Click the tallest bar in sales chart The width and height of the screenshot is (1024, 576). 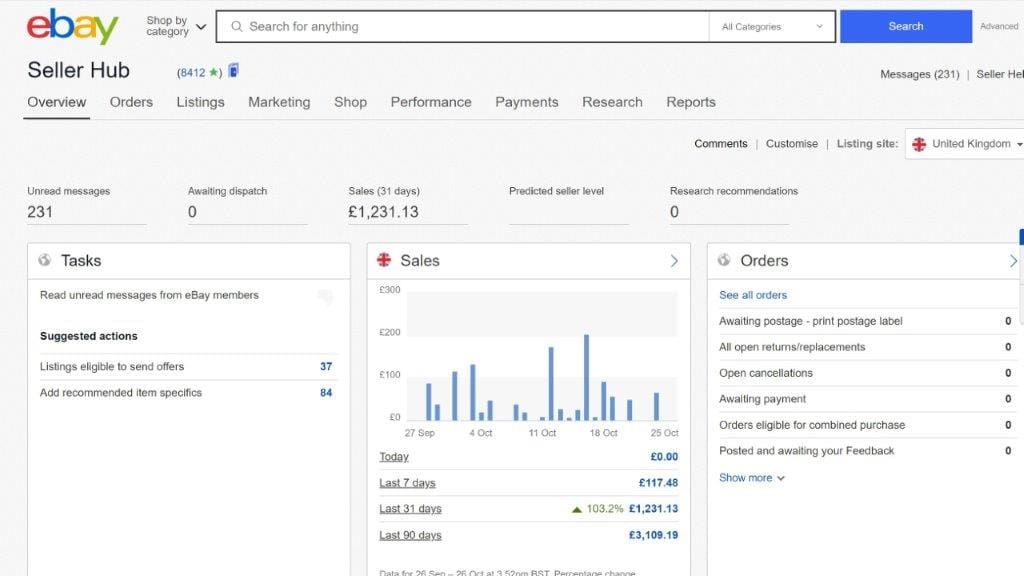click(x=586, y=377)
